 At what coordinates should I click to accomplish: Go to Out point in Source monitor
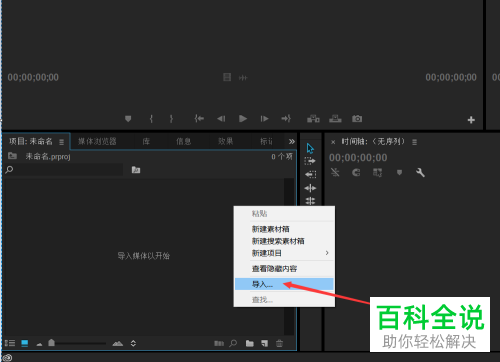(x=286, y=118)
